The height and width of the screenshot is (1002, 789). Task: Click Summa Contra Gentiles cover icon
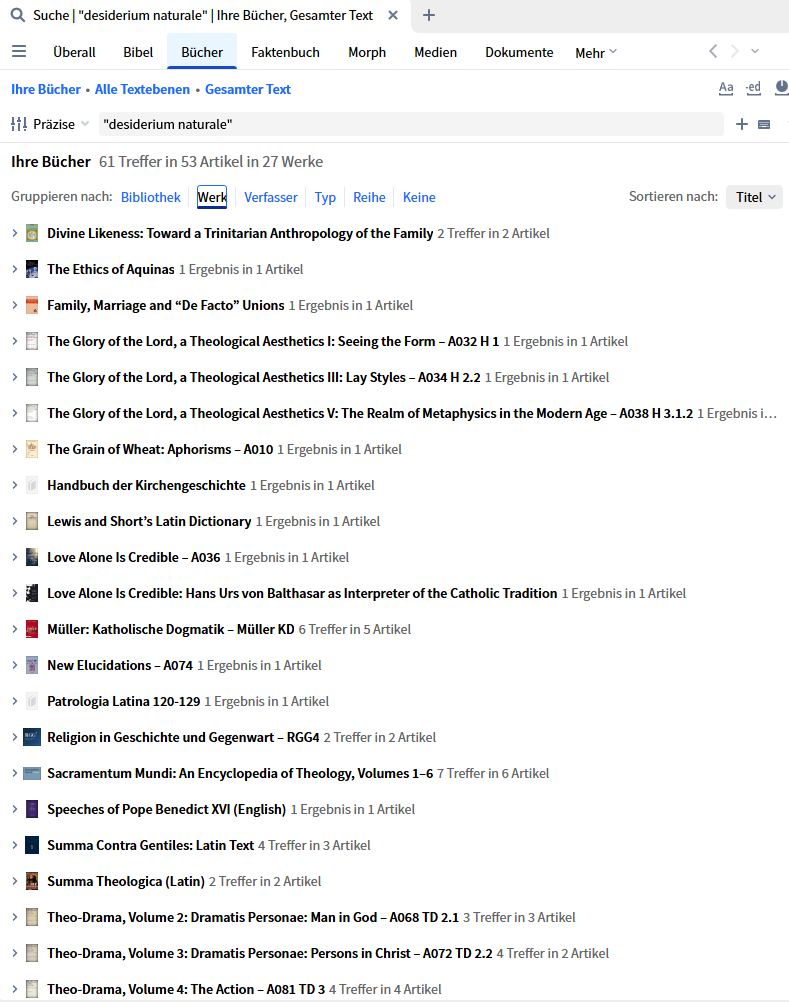[x=32, y=845]
